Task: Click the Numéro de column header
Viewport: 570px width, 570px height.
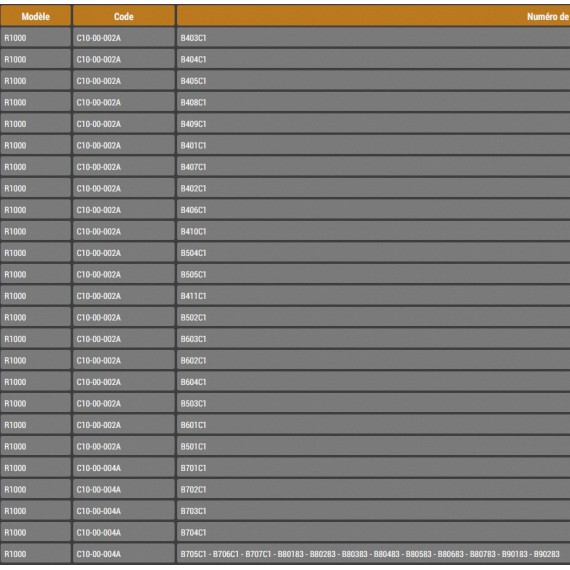Action: pyautogui.click(x=373, y=16)
